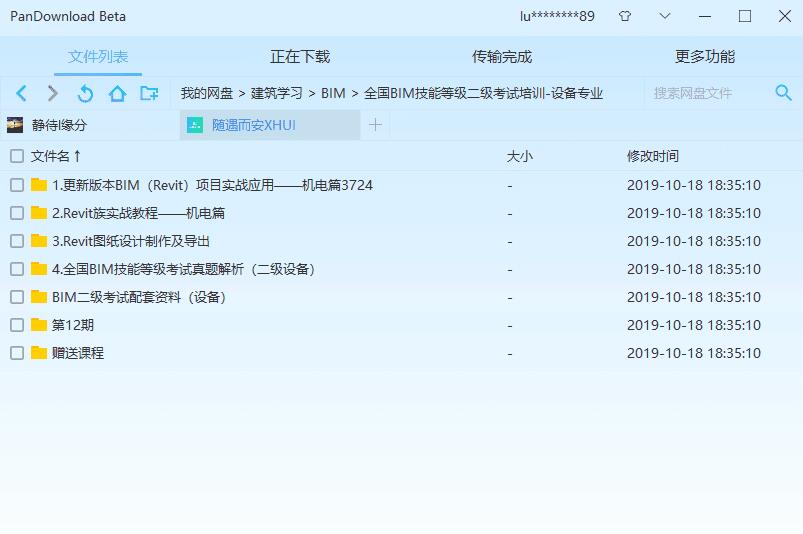Select the 静待缘分 account tab

pyautogui.click(x=90, y=125)
